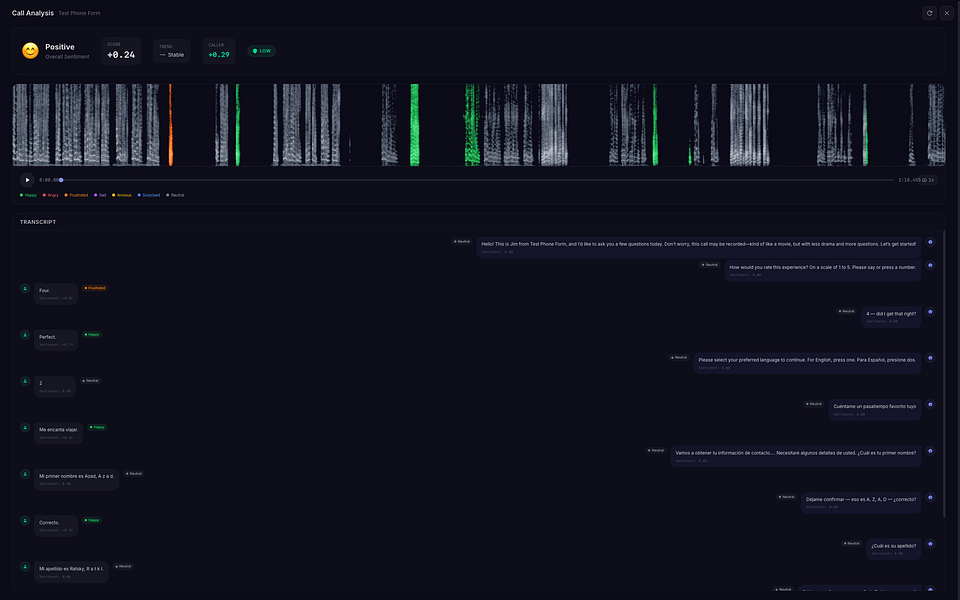
Task: Click the Neutral legend item
Action: [175, 195]
